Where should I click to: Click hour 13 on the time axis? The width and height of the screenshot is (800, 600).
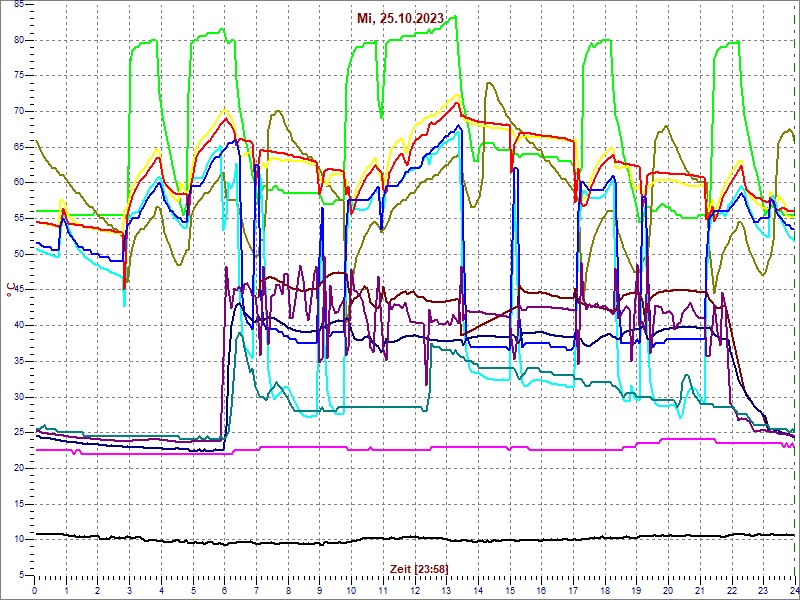click(x=446, y=589)
